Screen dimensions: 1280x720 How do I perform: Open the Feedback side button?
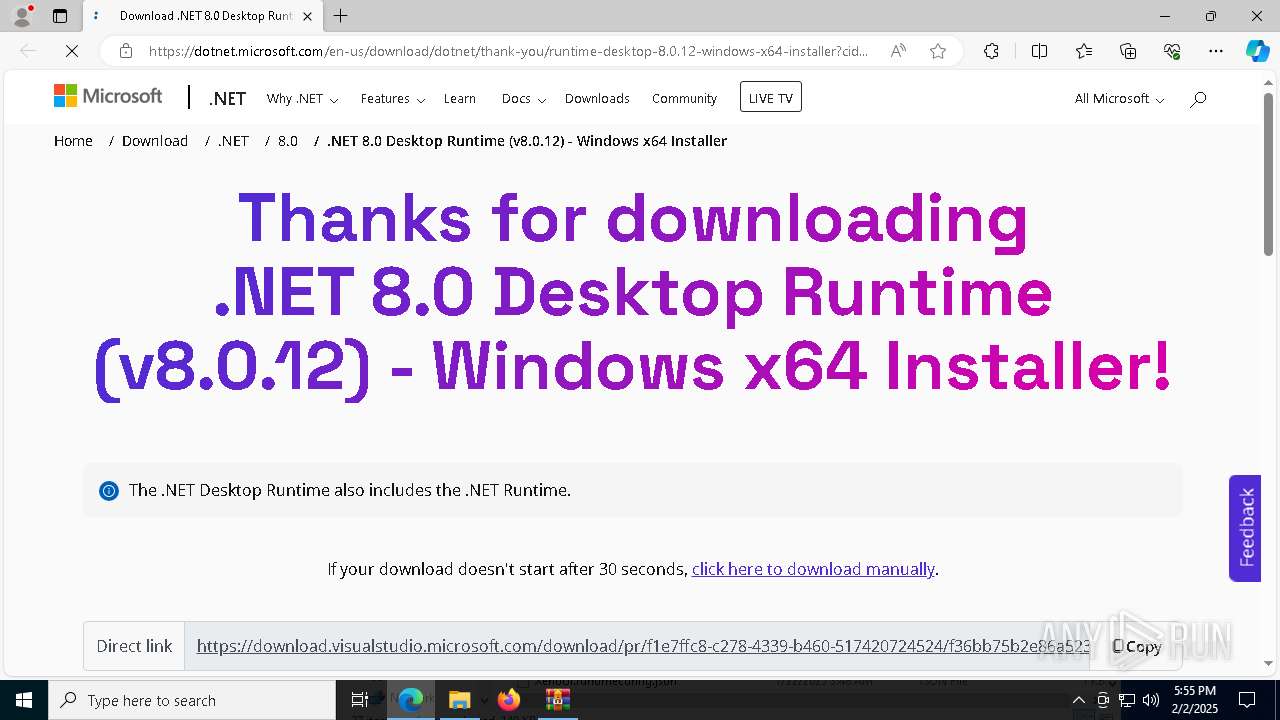coord(1245,527)
